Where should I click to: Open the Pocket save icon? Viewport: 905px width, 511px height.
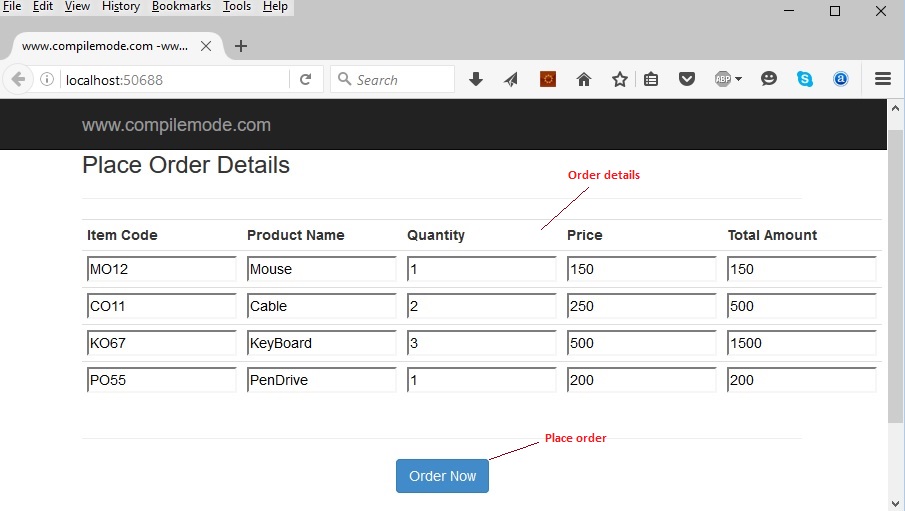(x=687, y=79)
